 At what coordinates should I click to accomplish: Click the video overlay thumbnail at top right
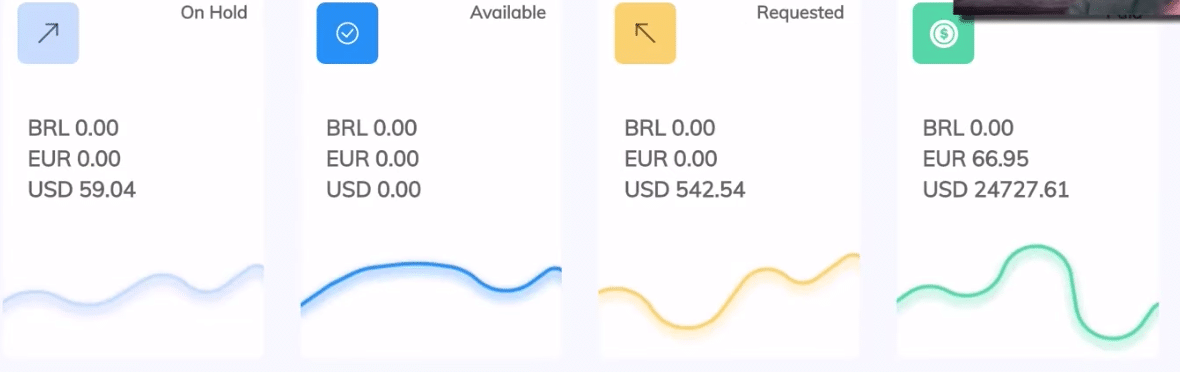(x=1066, y=9)
